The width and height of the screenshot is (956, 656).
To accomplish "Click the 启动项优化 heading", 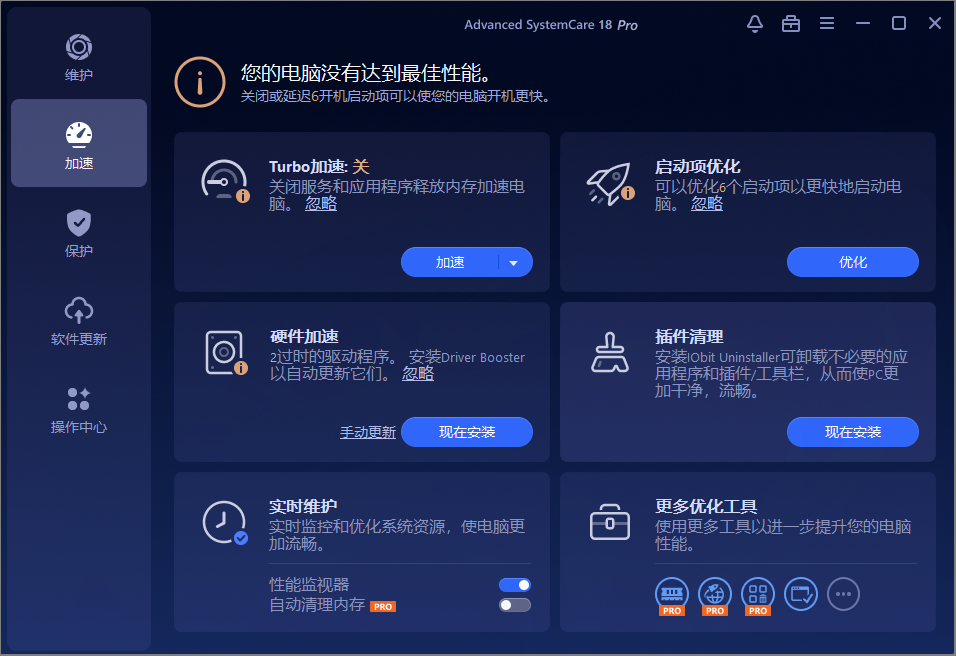I will (697, 166).
